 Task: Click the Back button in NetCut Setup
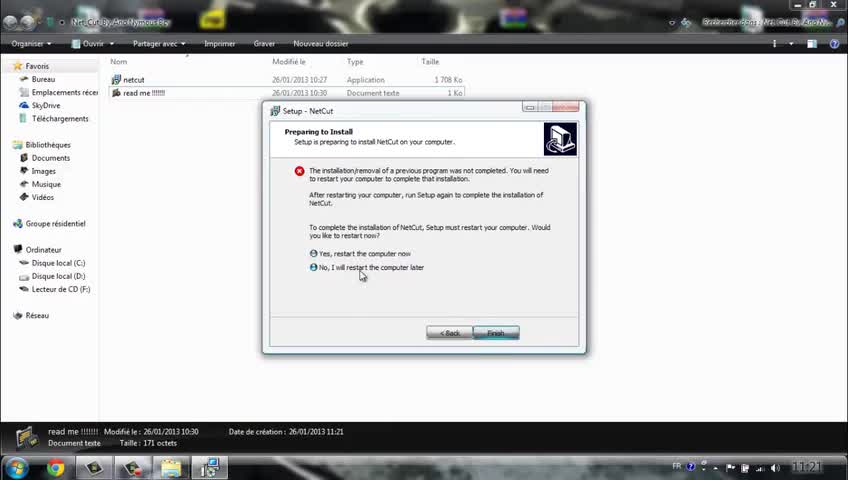(449, 333)
